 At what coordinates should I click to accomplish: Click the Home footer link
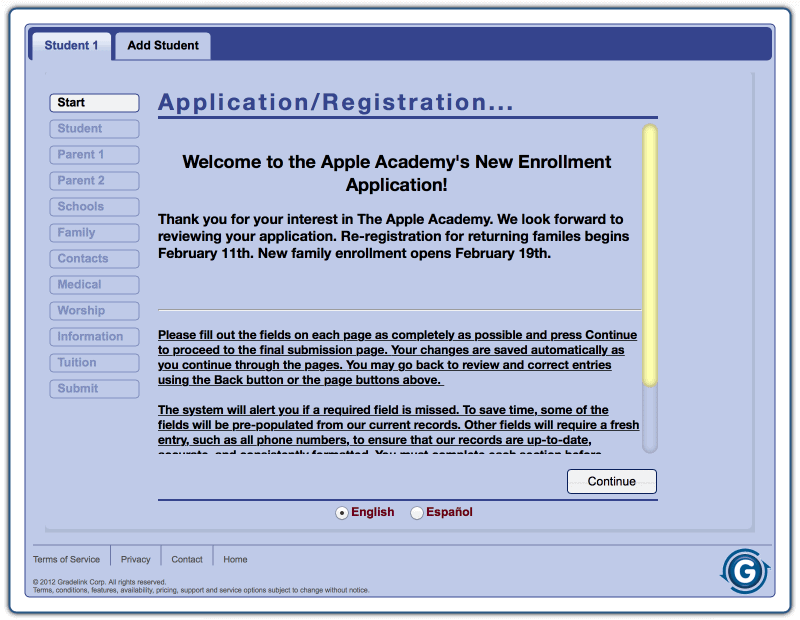pyautogui.click(x=235, y=559)
